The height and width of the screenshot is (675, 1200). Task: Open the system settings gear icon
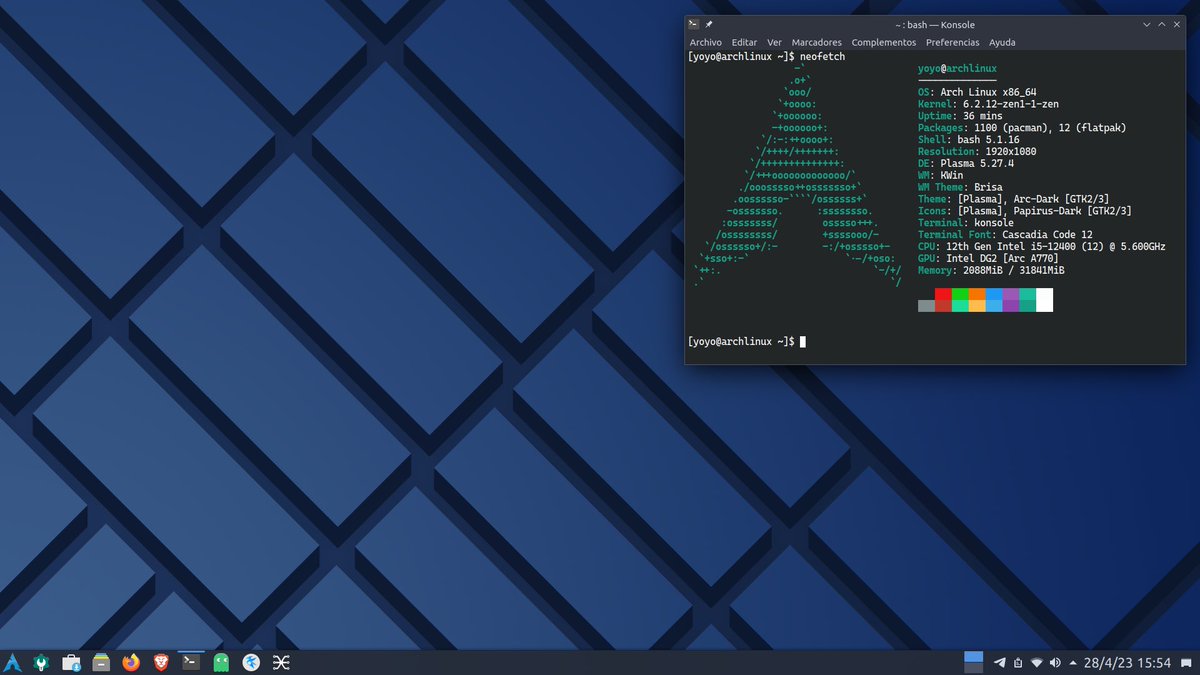pos(41,661)
